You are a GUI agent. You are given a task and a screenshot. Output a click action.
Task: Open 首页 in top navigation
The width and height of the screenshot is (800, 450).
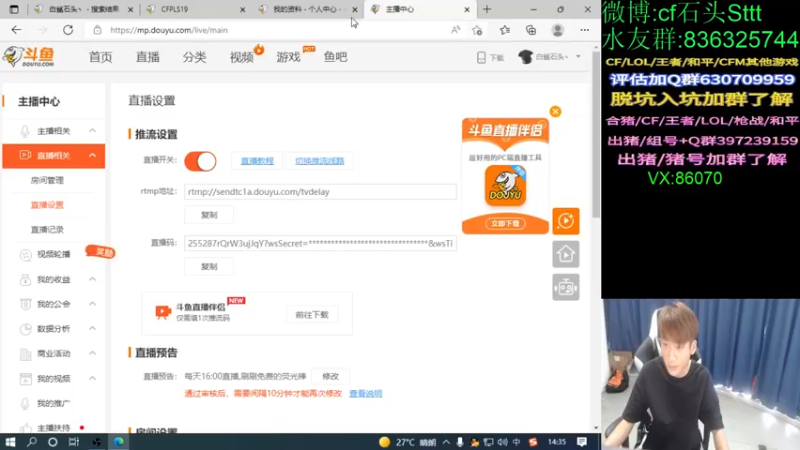point(101,57)
